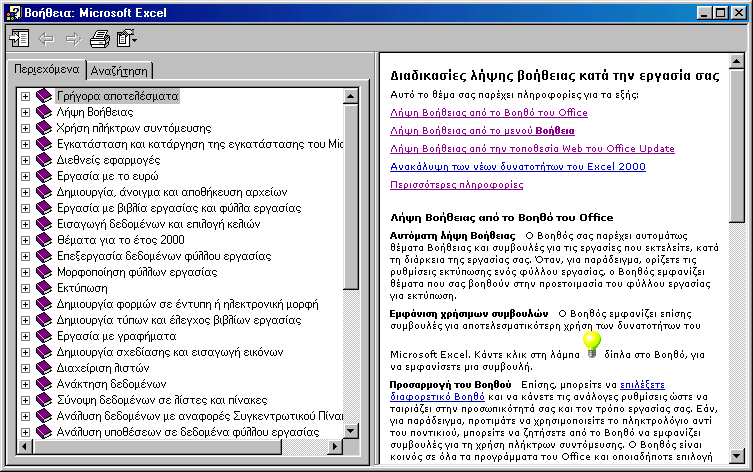Click the Print toolbar icon

click(x=100, y=38)
